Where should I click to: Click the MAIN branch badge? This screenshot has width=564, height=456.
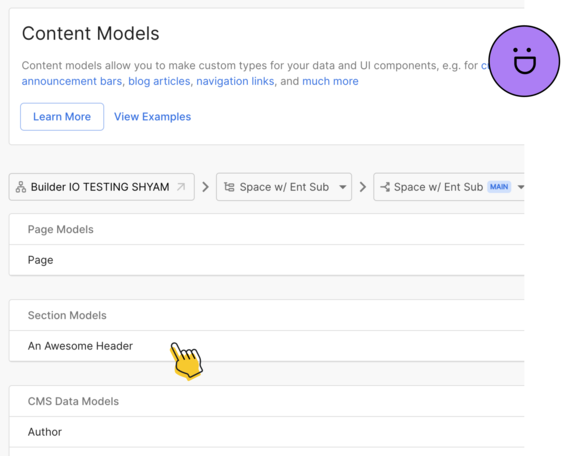point(499,187)
